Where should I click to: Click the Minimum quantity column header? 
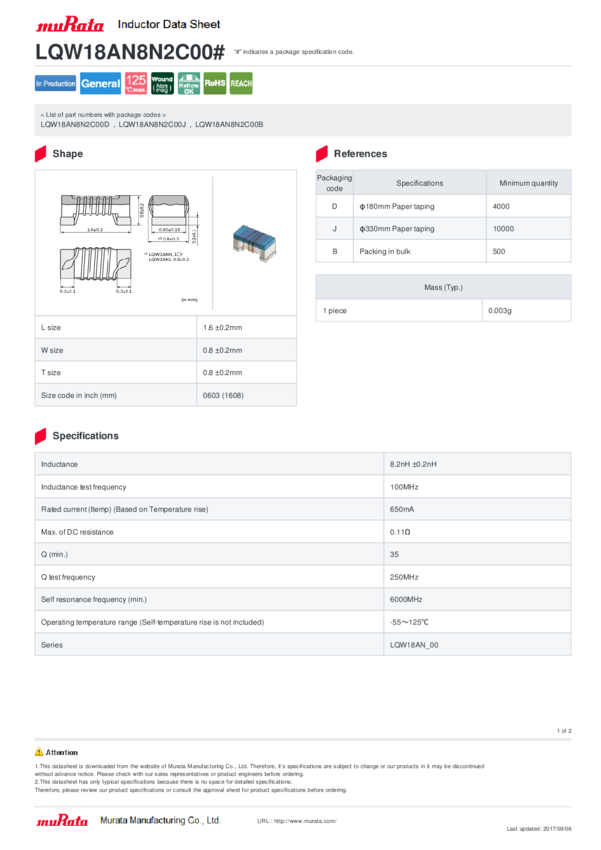(528, 183)
